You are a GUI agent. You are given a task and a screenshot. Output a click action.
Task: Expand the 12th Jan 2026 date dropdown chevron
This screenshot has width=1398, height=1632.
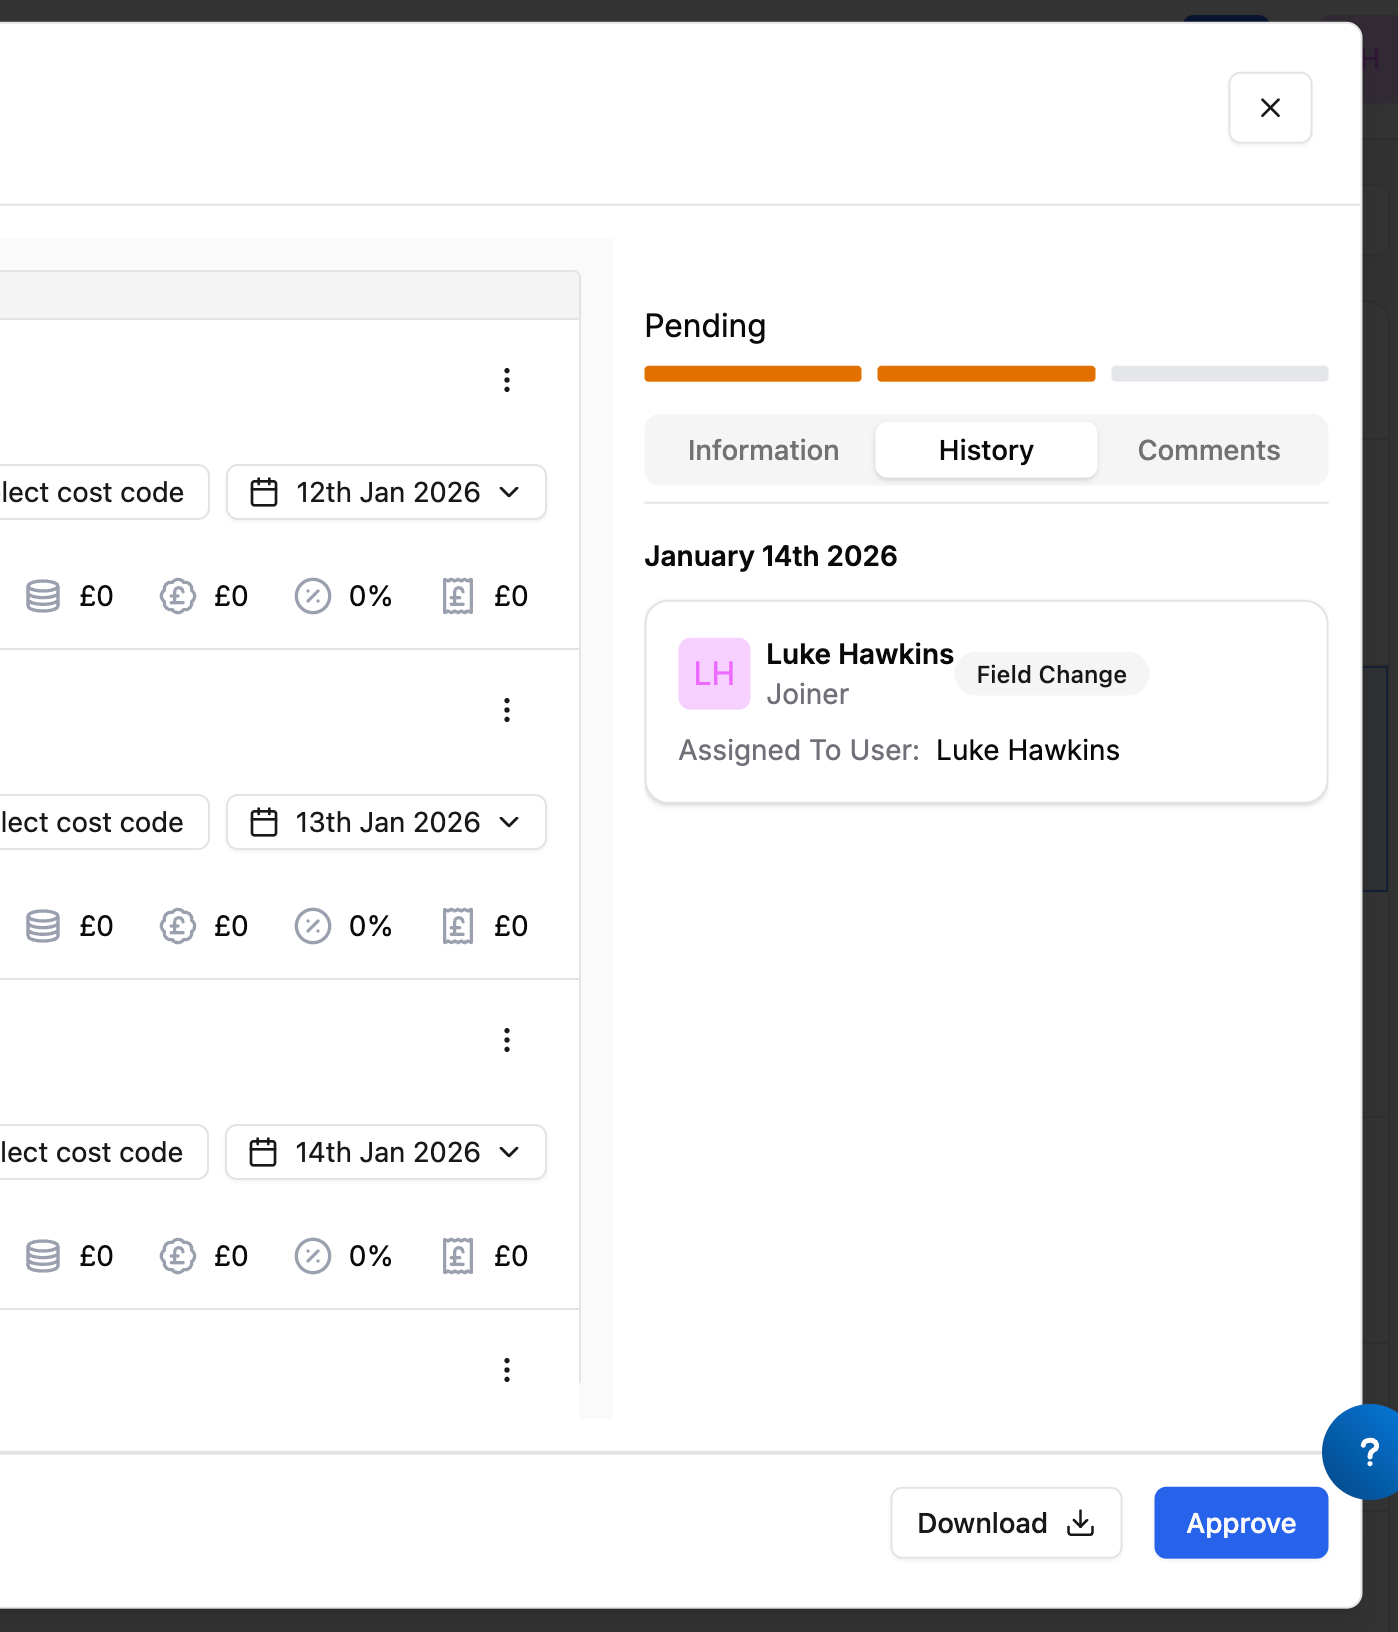(509, 492)
